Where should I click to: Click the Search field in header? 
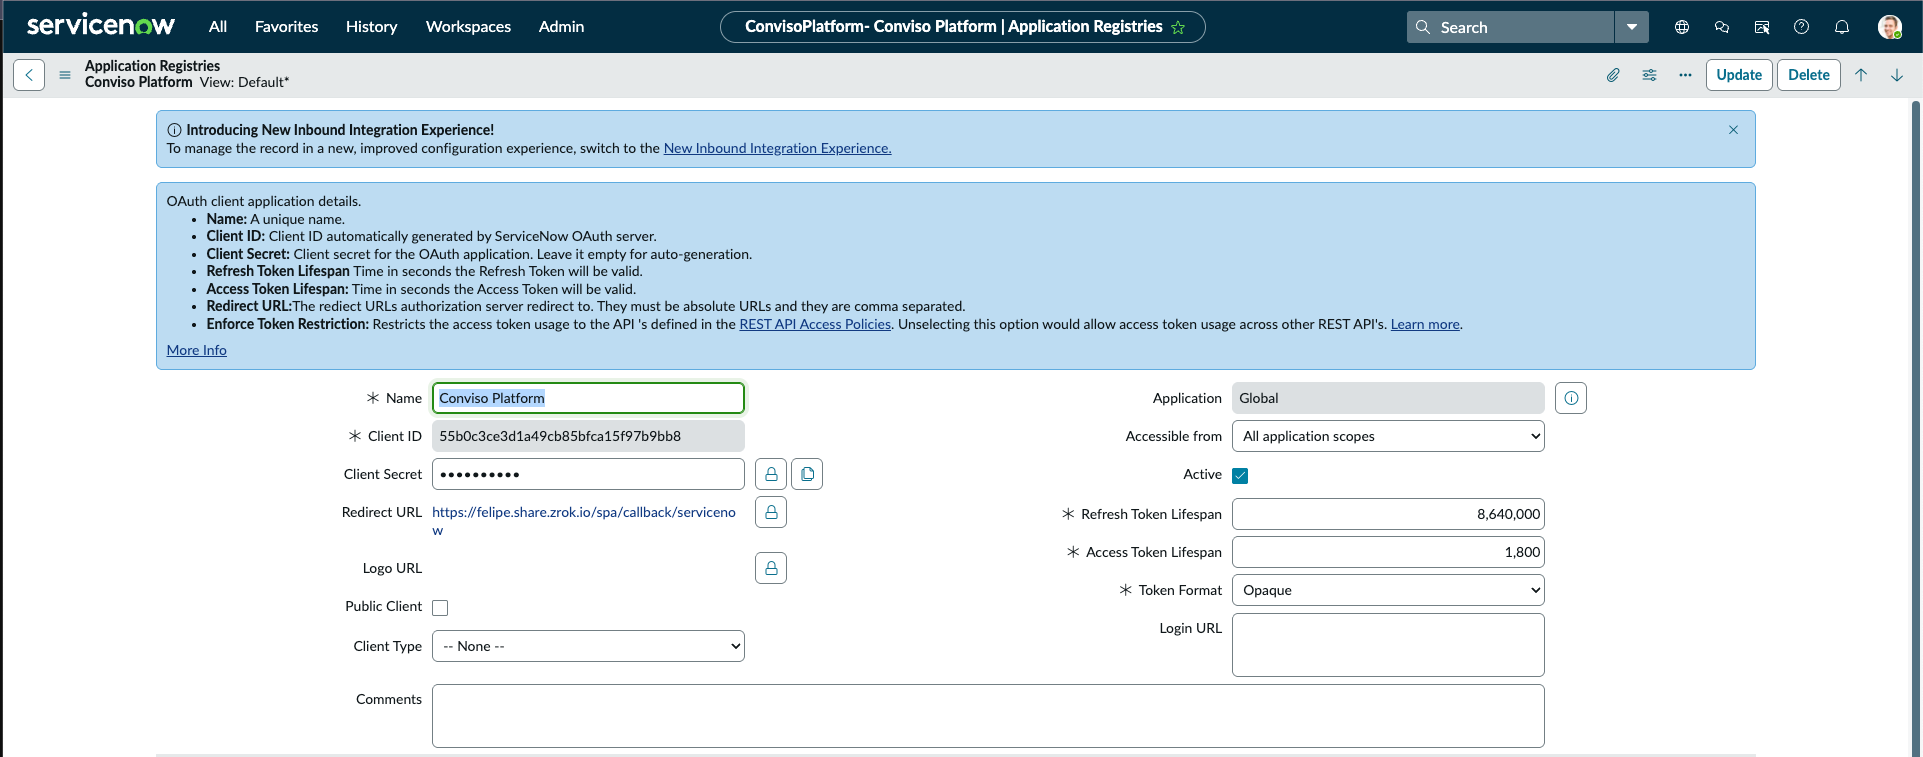1510,27
